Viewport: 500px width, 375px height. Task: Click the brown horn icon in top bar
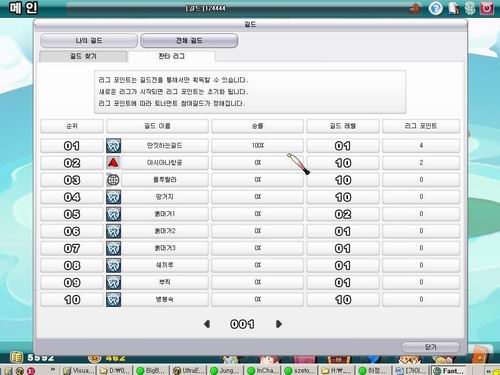click(x=415, y=9)
